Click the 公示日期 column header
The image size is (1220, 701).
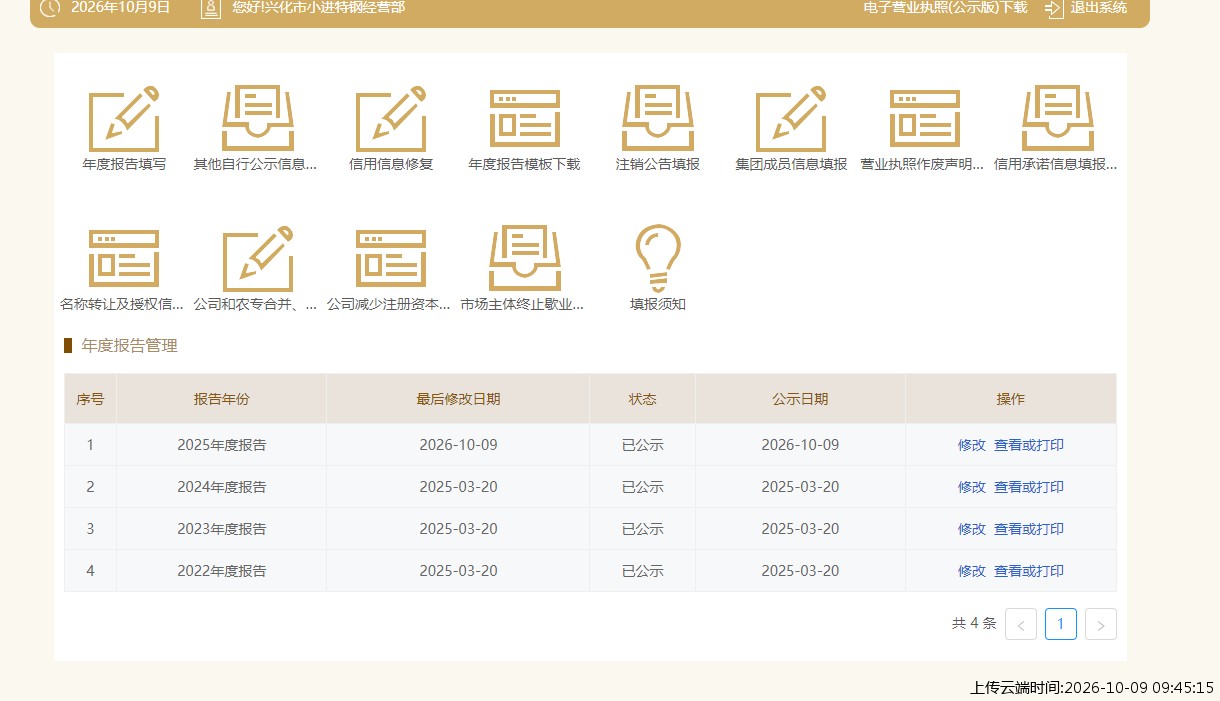[x=800, y=399]
